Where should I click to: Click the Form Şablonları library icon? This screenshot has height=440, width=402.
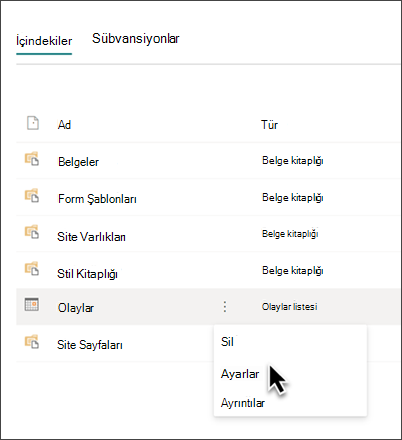click(x=32, y=196)
